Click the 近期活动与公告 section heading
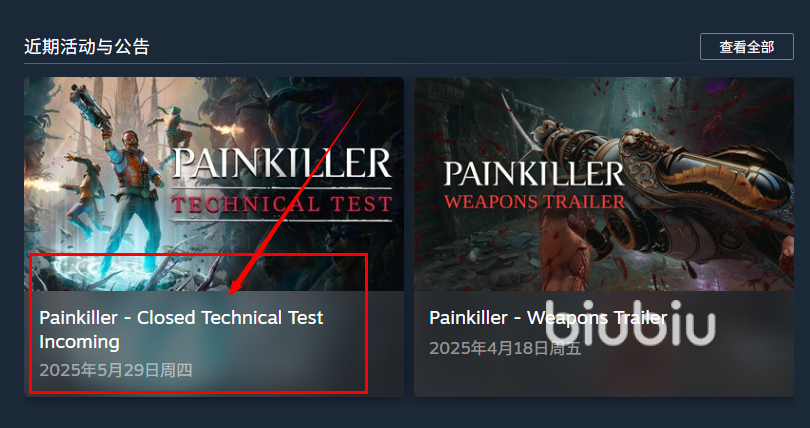Viewport: 810px width, 428px height. (87, 47)
